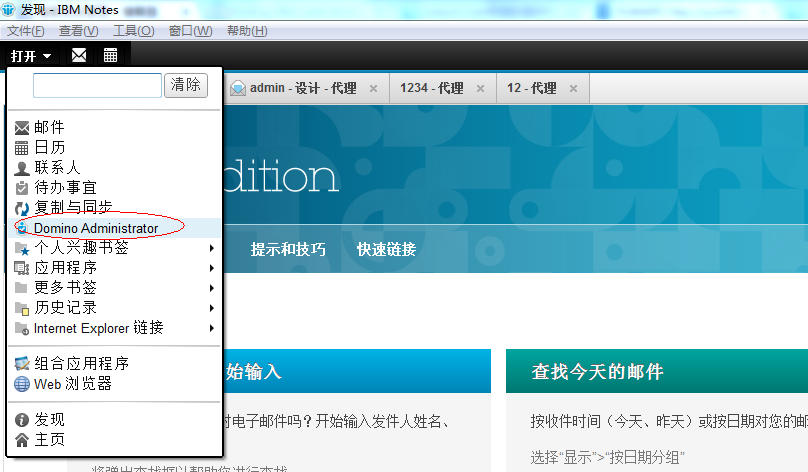Image resolution: width=808 pixels, height=472 pixels.
Task: Click the 历史记录 folder icon
Action: (x=22, y=308)
